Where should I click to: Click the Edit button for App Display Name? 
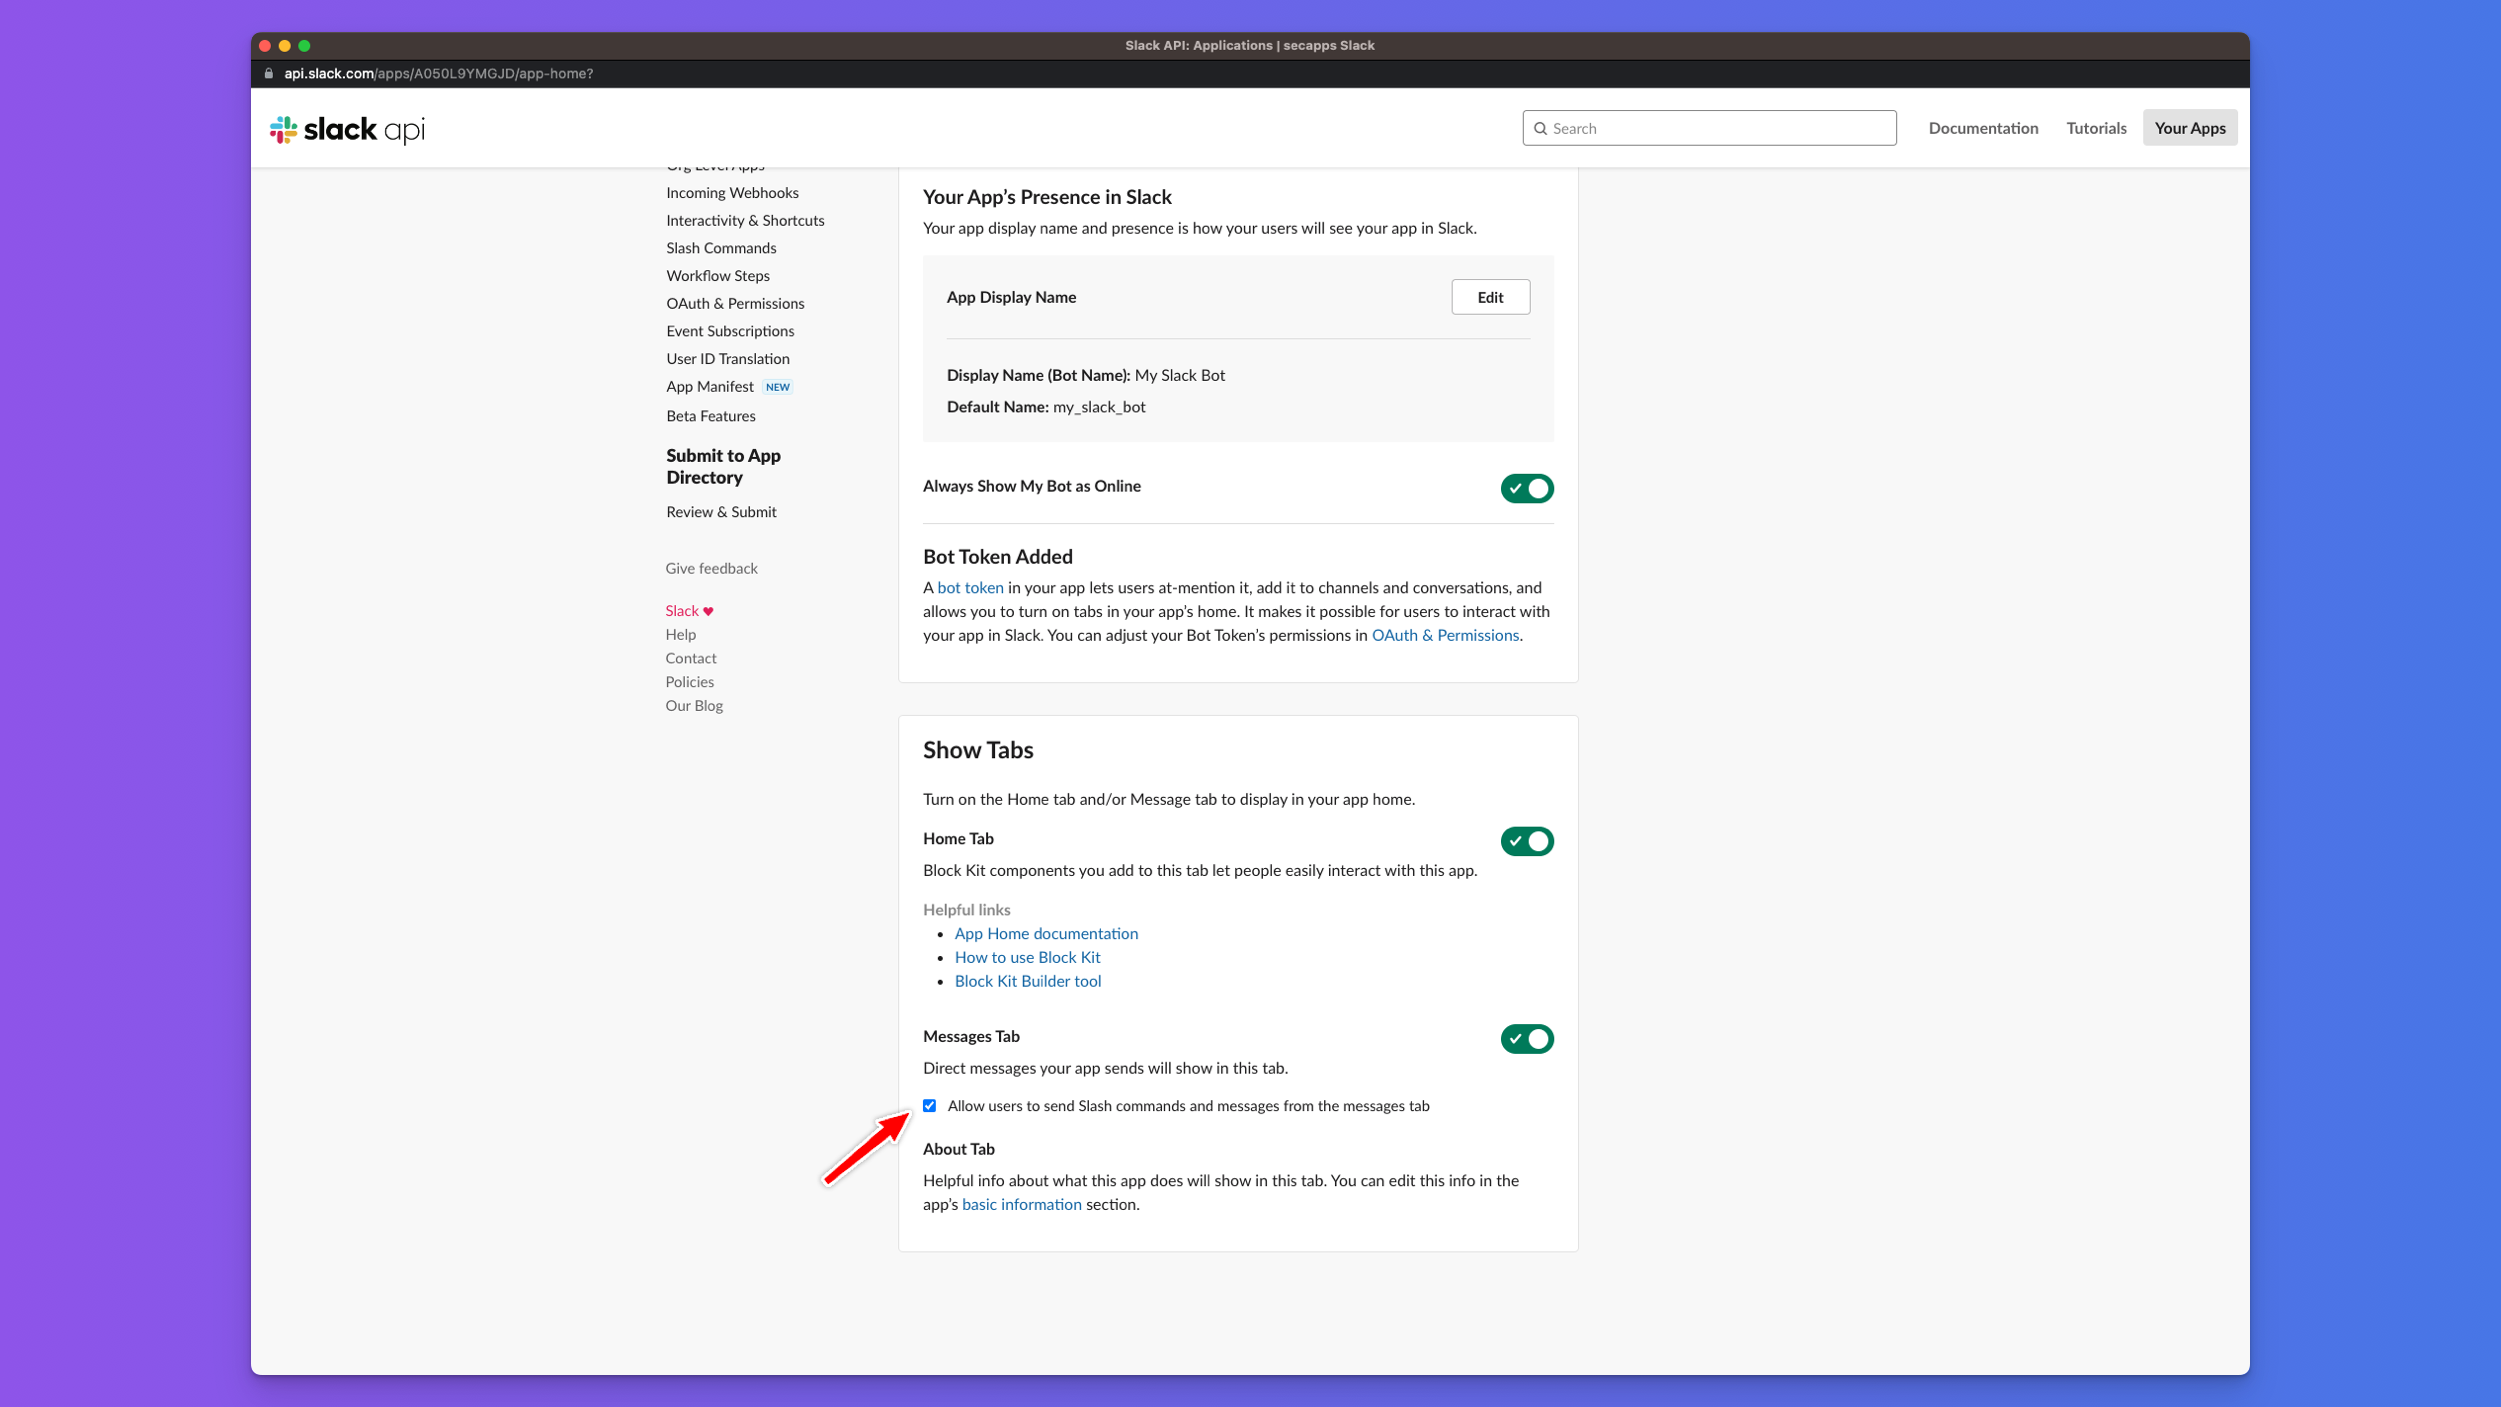[x=1490, y=297]
